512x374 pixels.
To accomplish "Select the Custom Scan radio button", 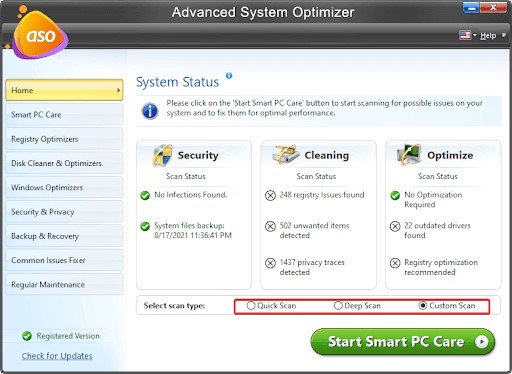I will (423, 305).
